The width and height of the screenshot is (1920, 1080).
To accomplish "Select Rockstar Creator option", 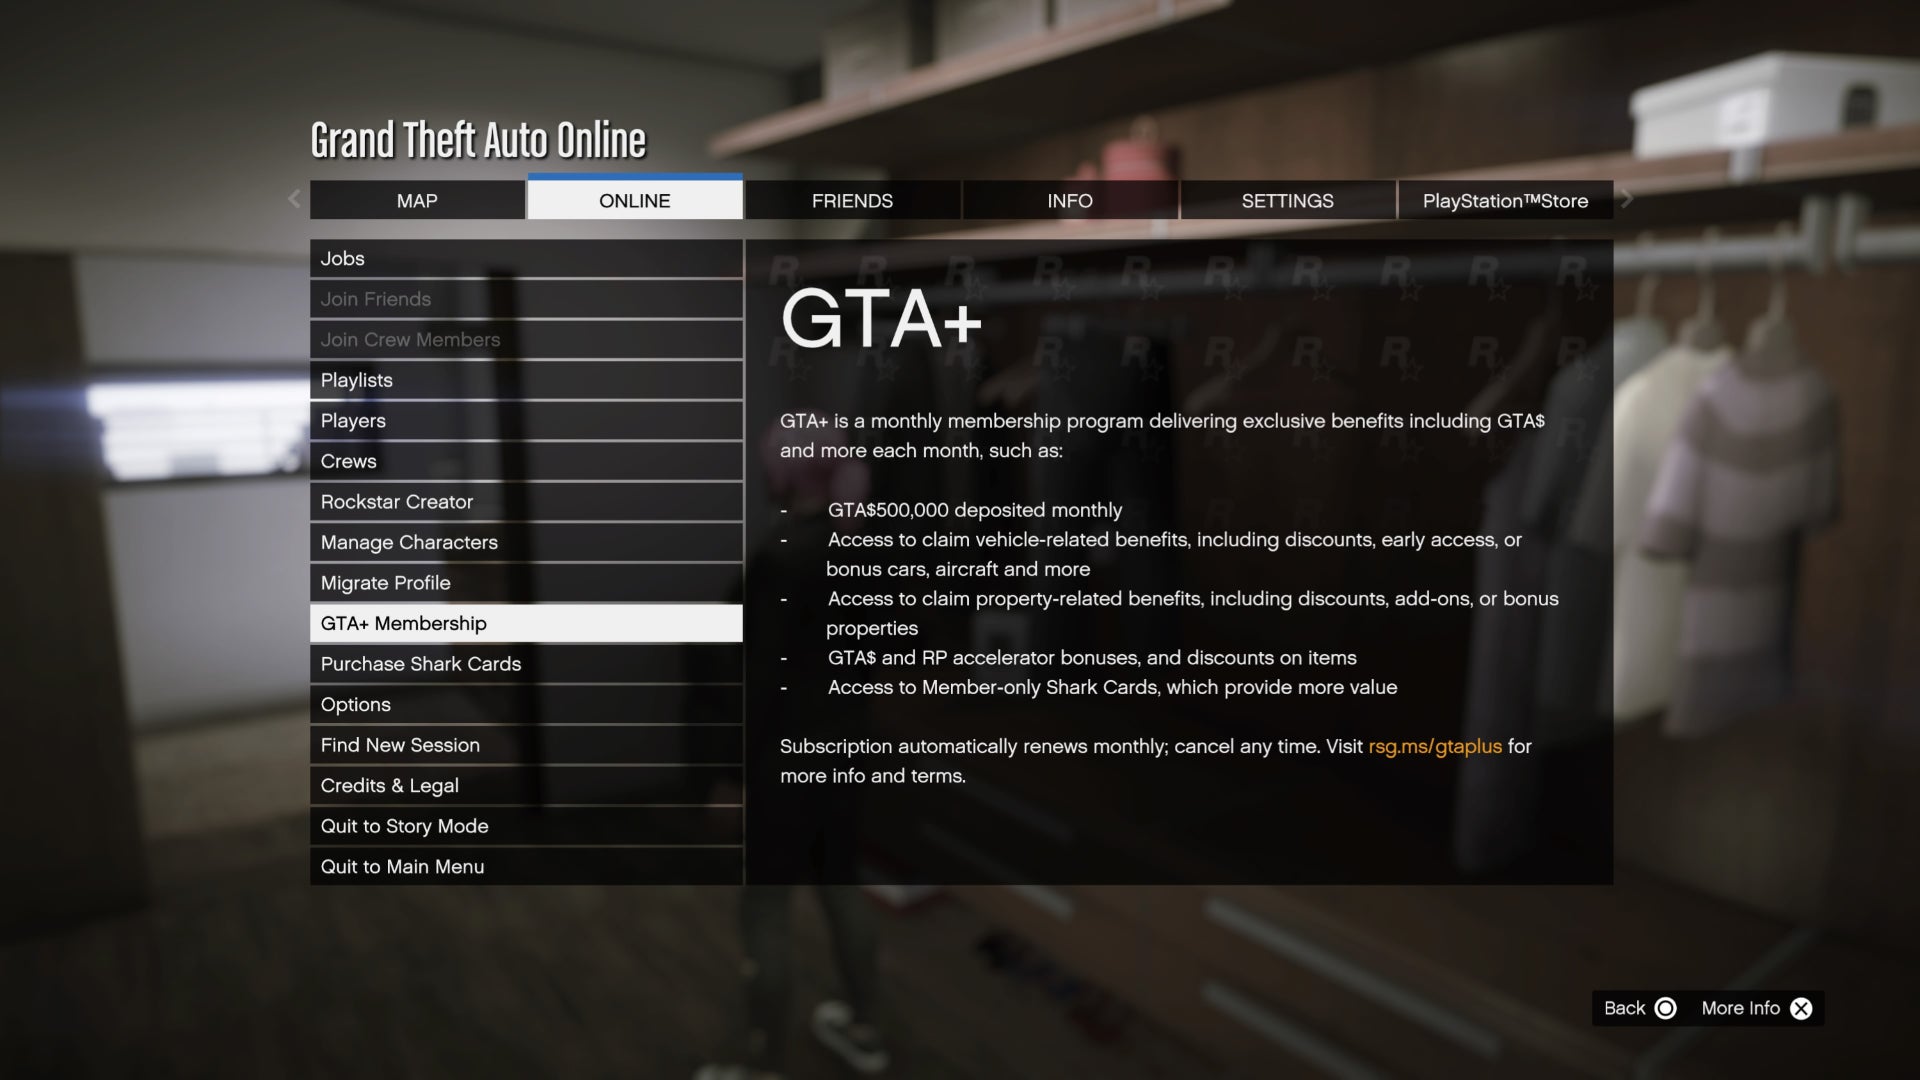I will click(526, 501).
